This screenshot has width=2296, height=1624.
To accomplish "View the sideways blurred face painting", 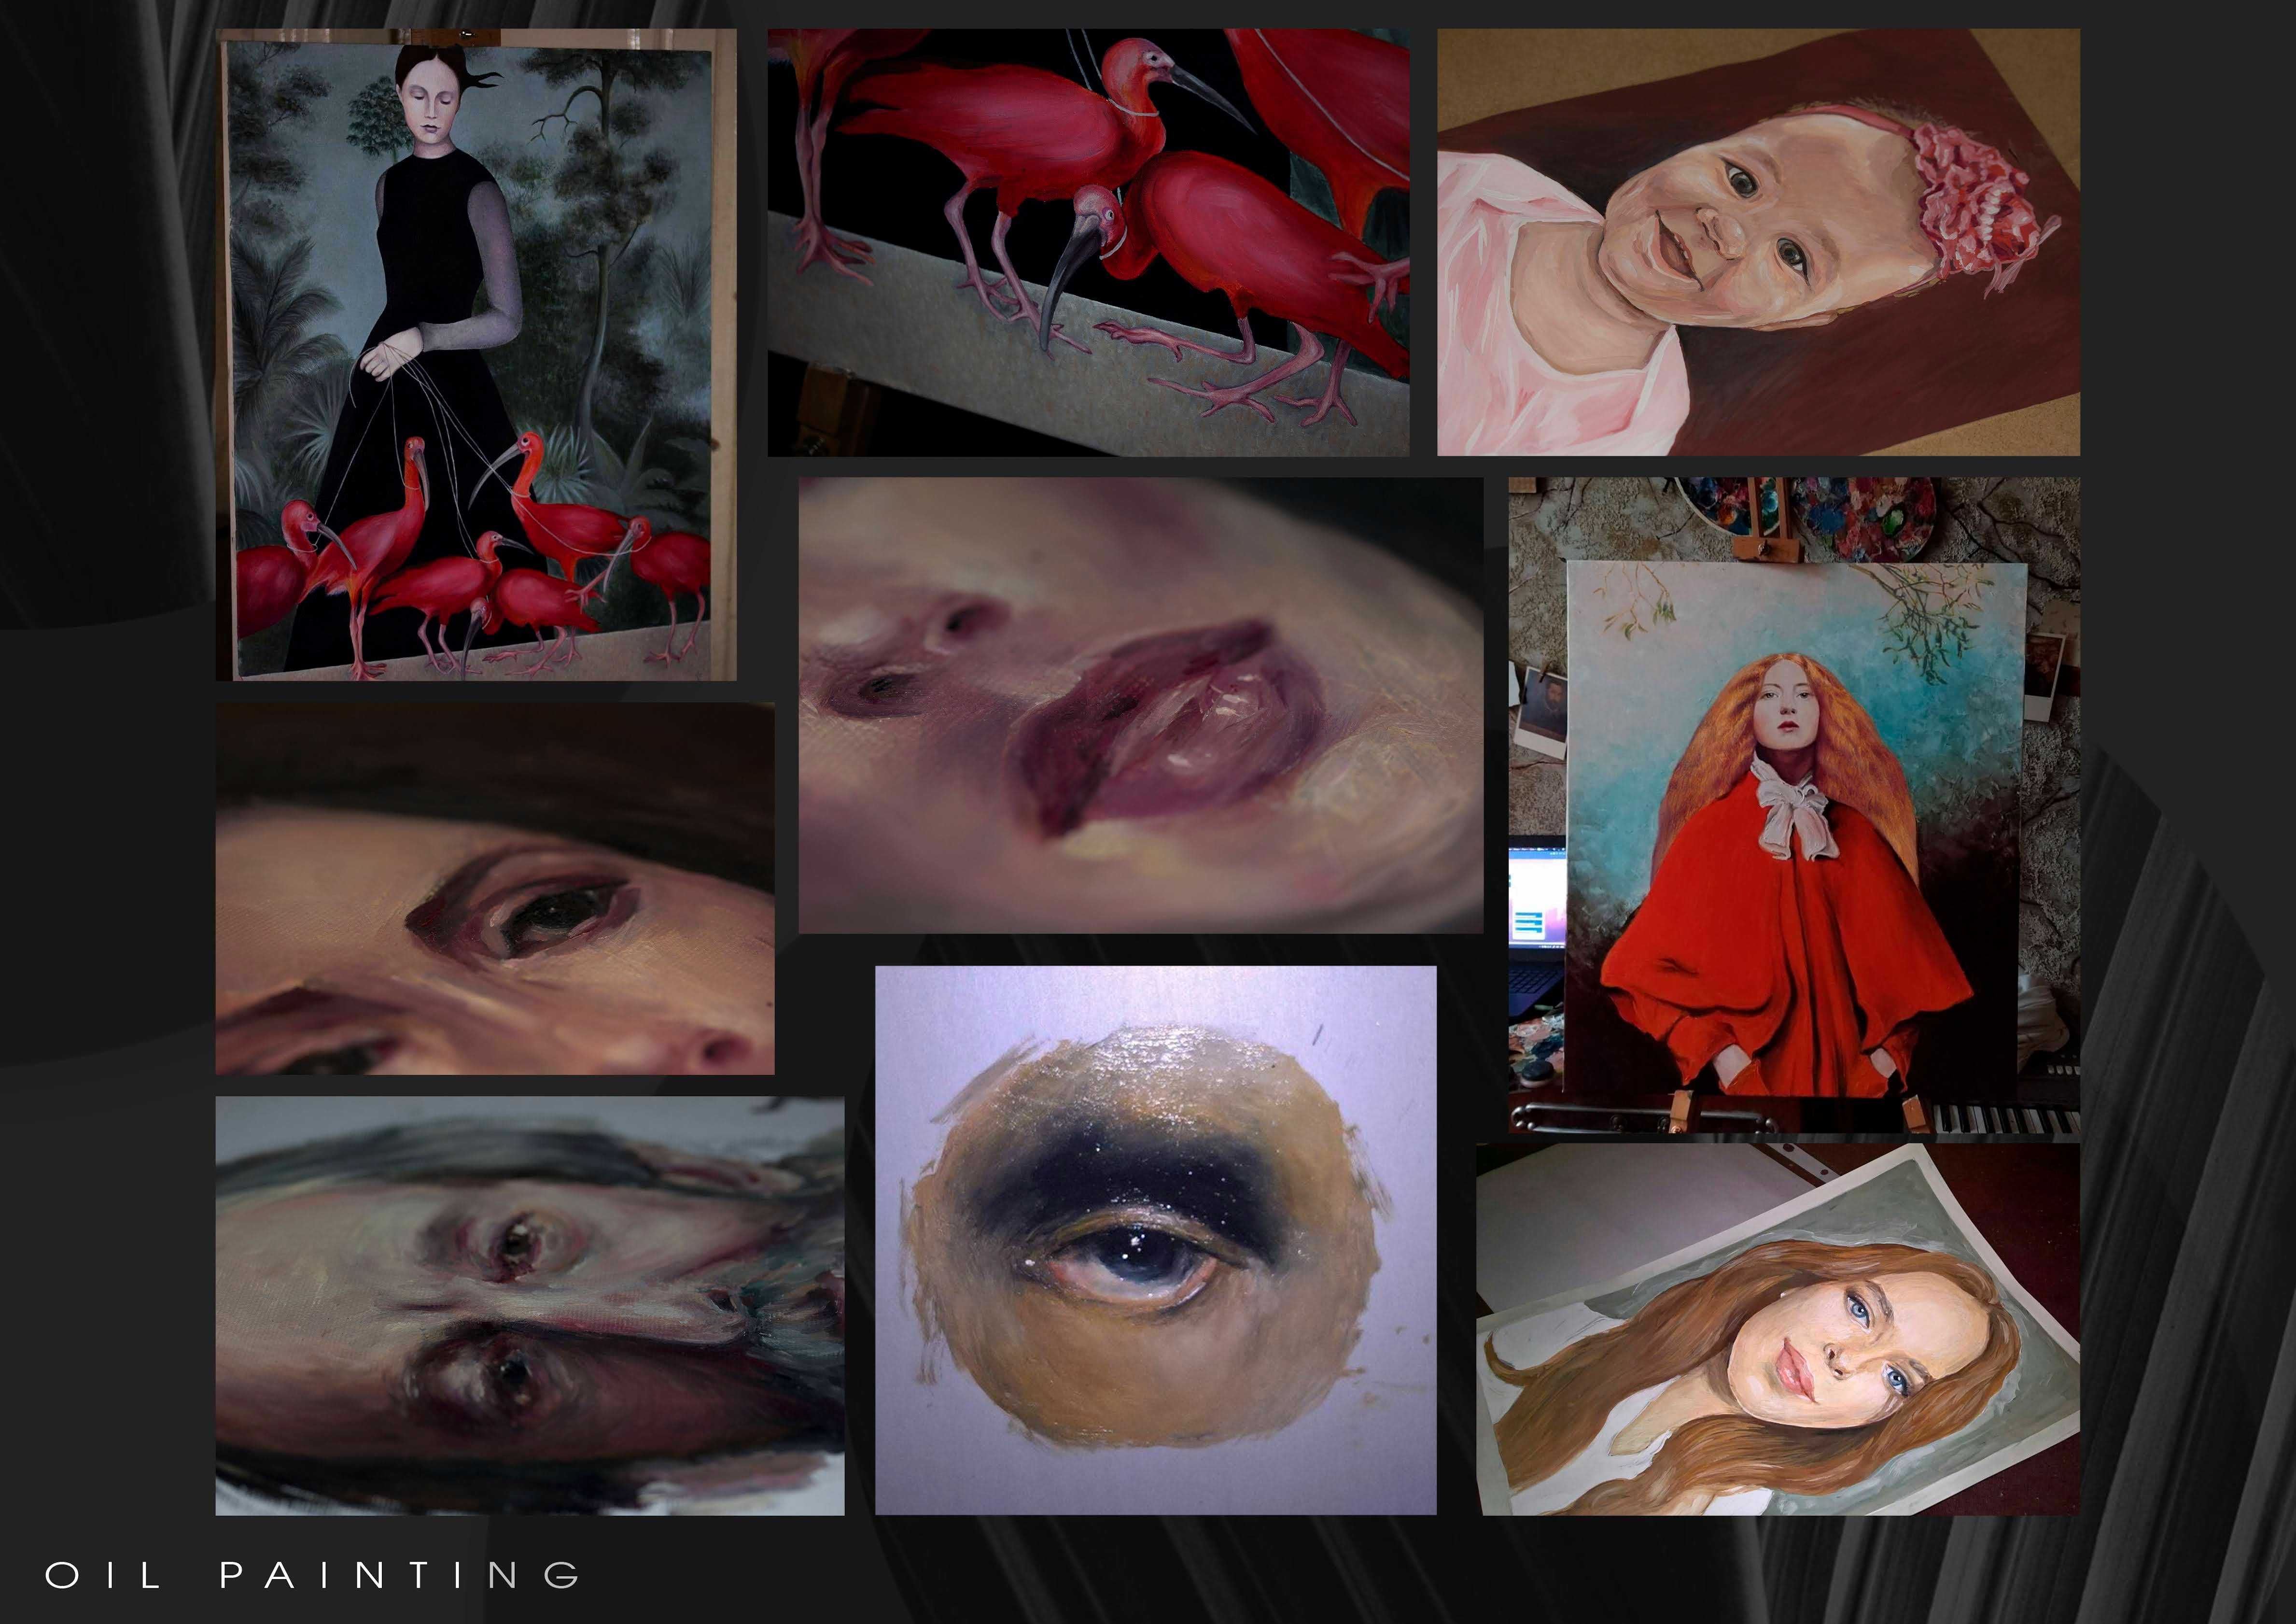I will 530,1306.
